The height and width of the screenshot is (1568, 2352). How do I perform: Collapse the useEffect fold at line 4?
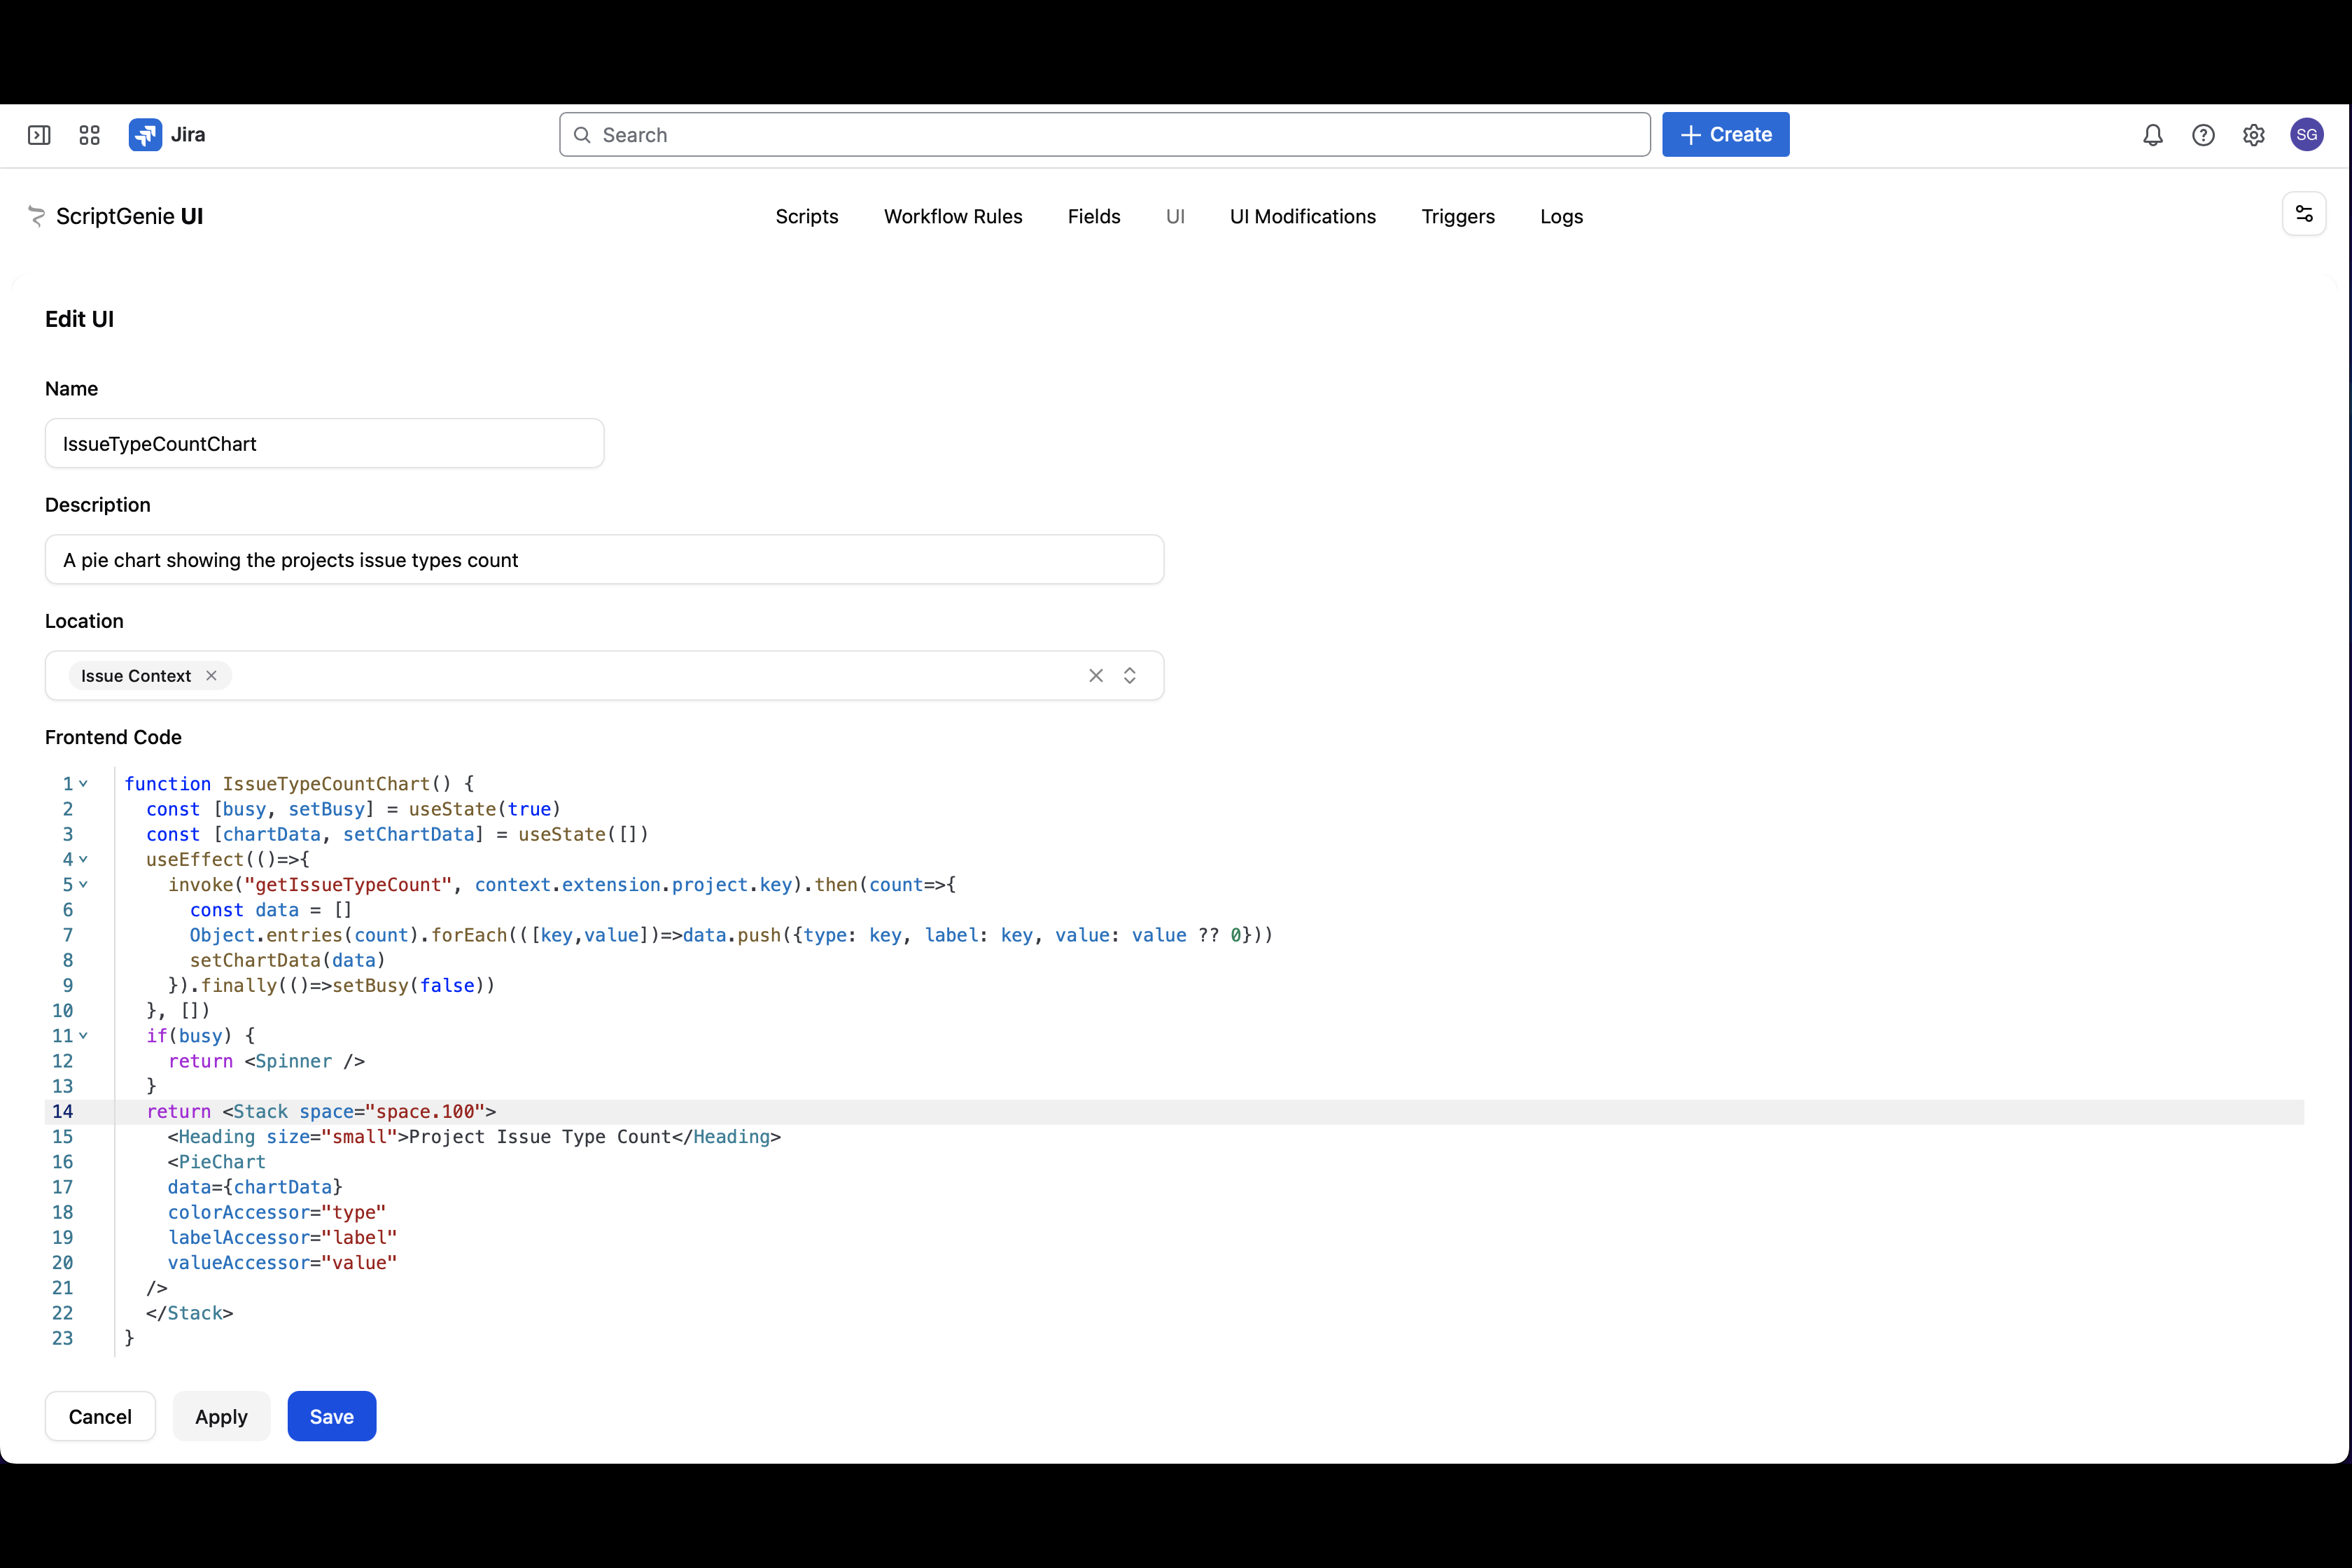click(84, 859)
